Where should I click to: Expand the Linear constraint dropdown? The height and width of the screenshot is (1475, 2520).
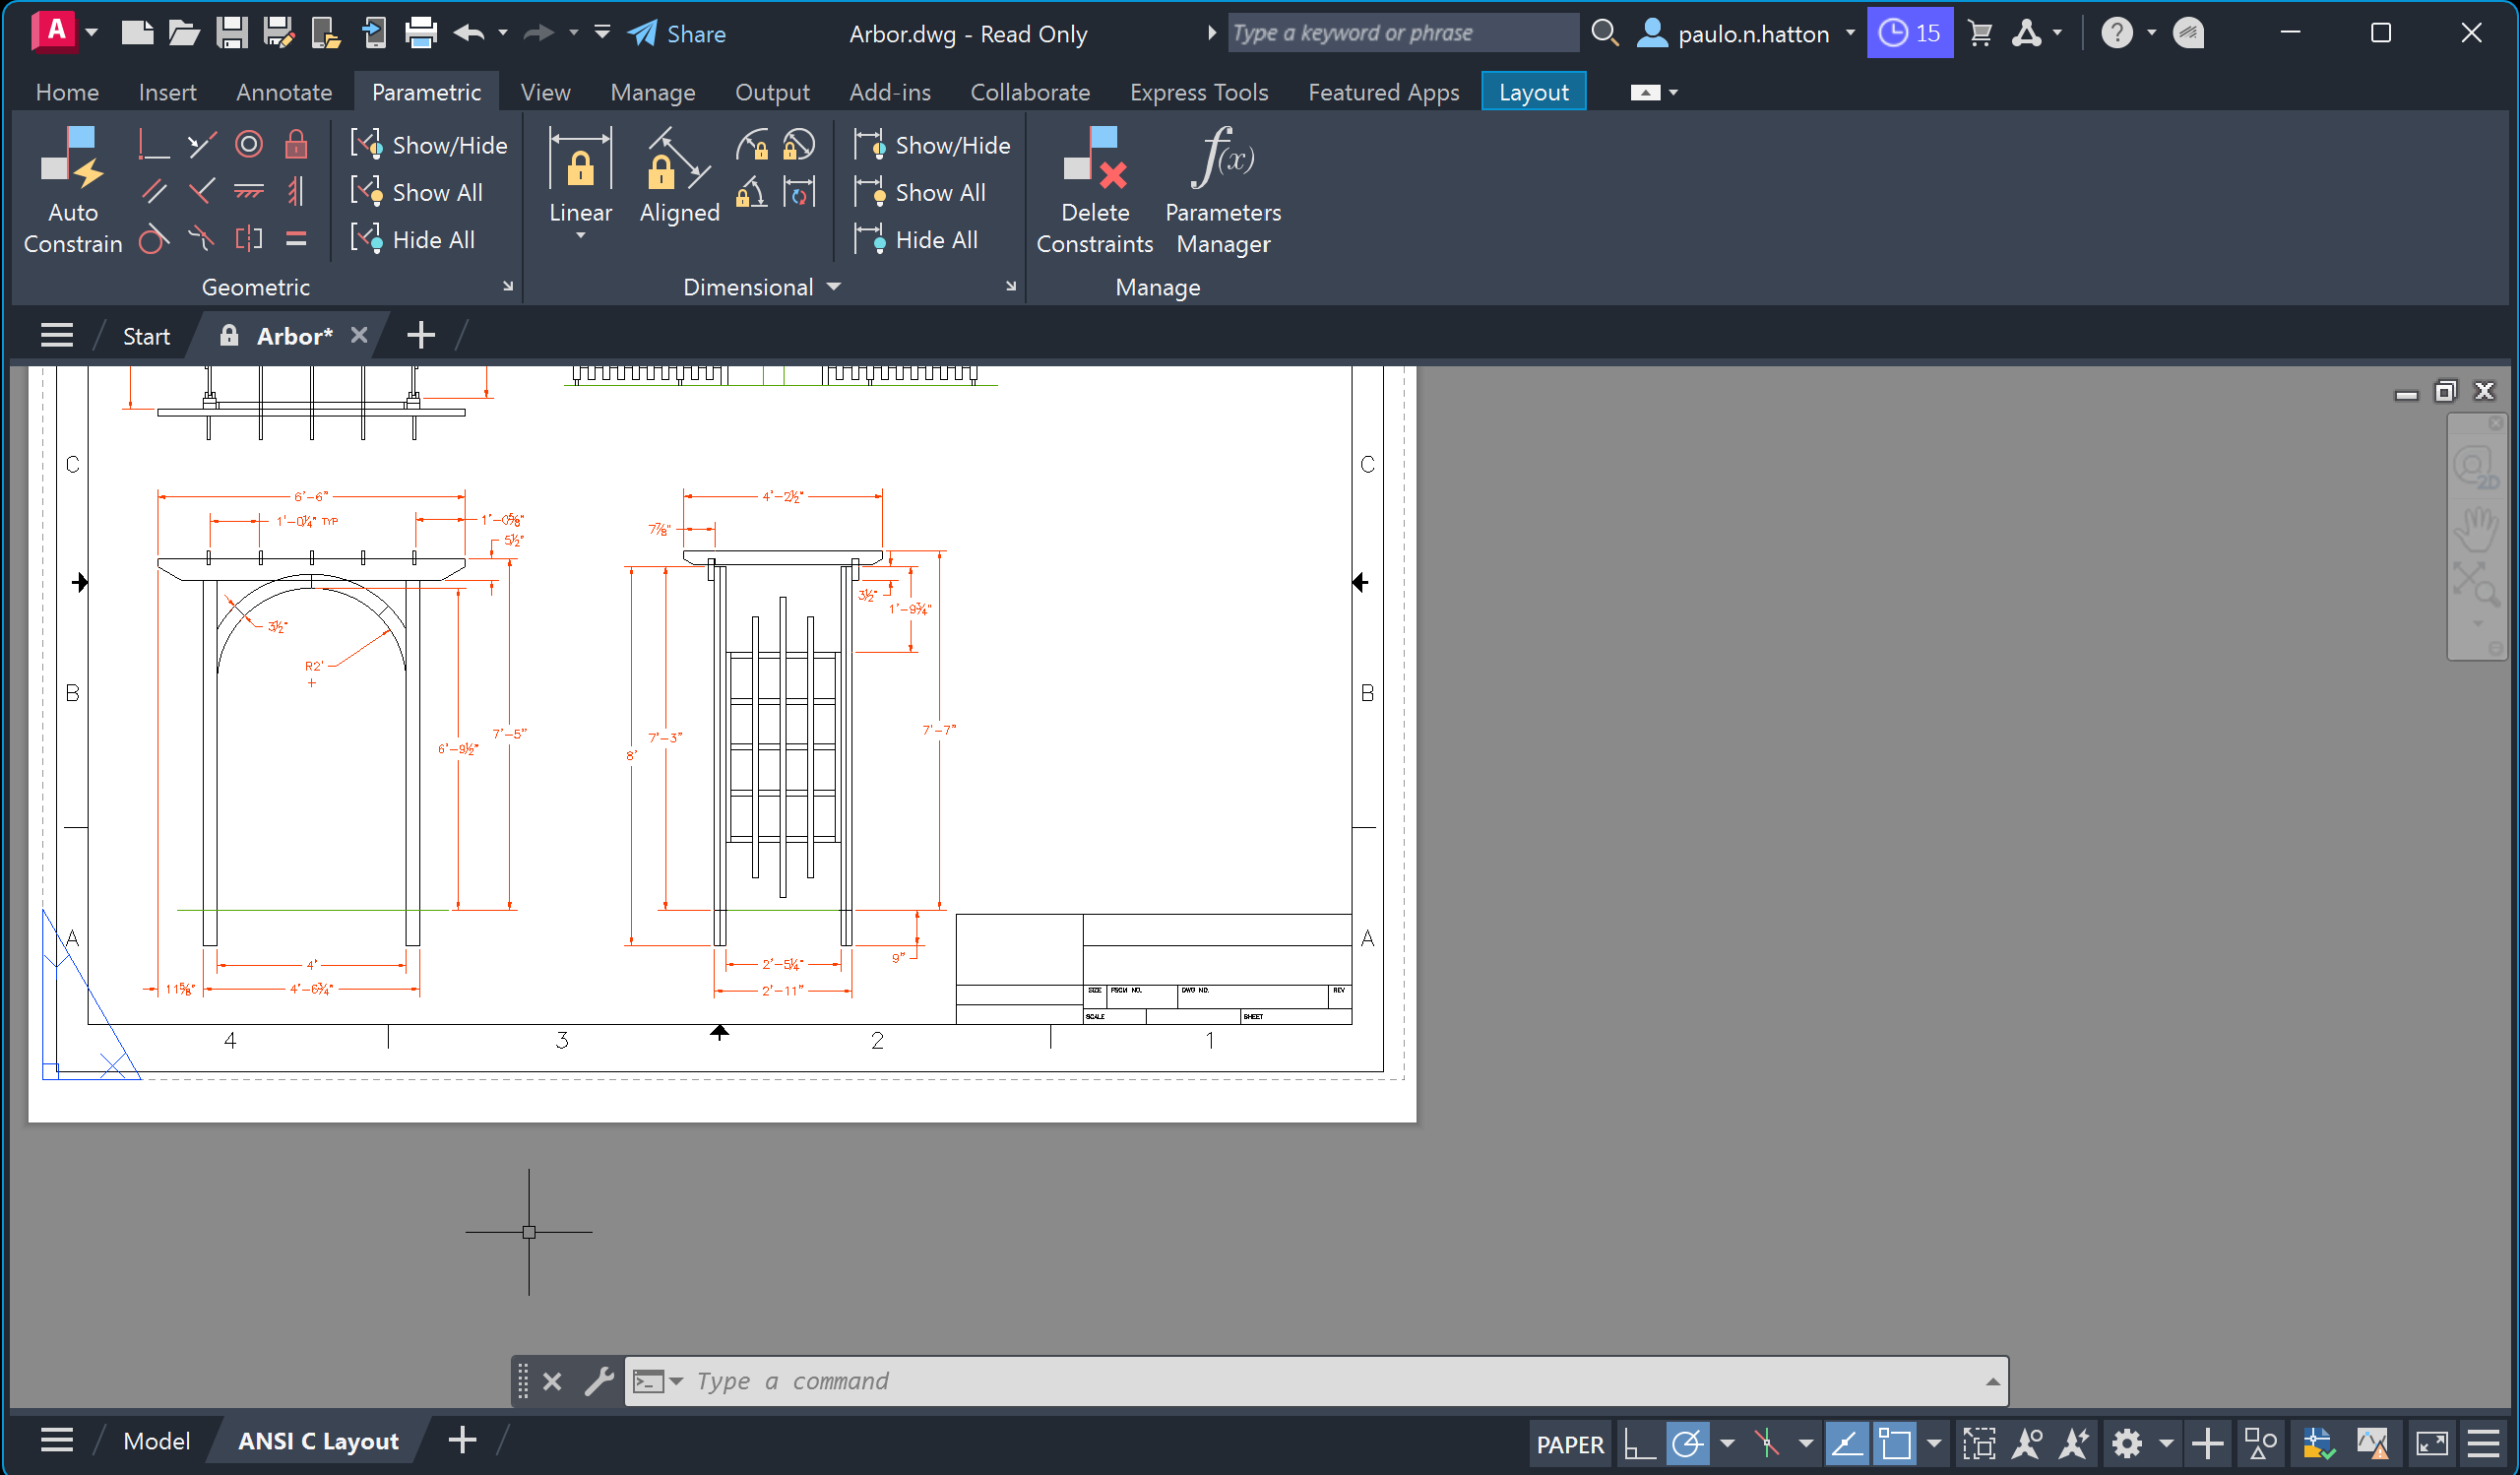point(580,237)
